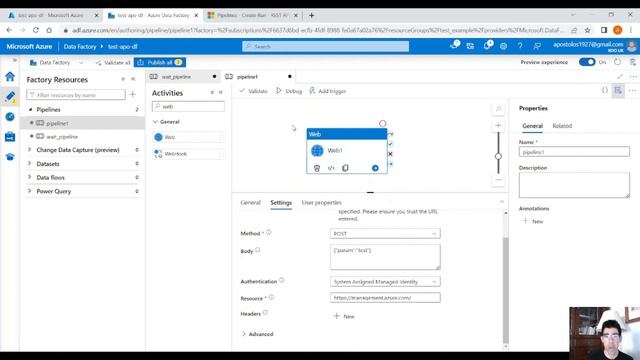Open the Data Factory switcher dropdown
The height and width of the screenshot is (360, 640).
click(x=56, y=62)
